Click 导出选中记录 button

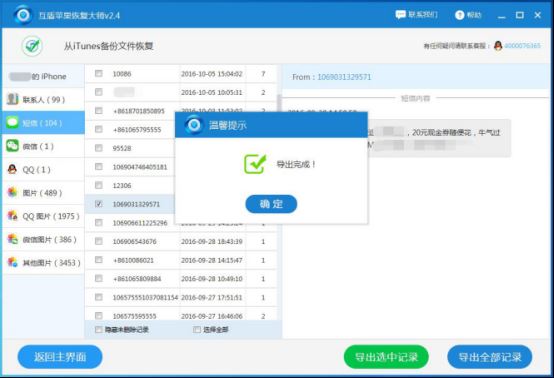point(386,357)
